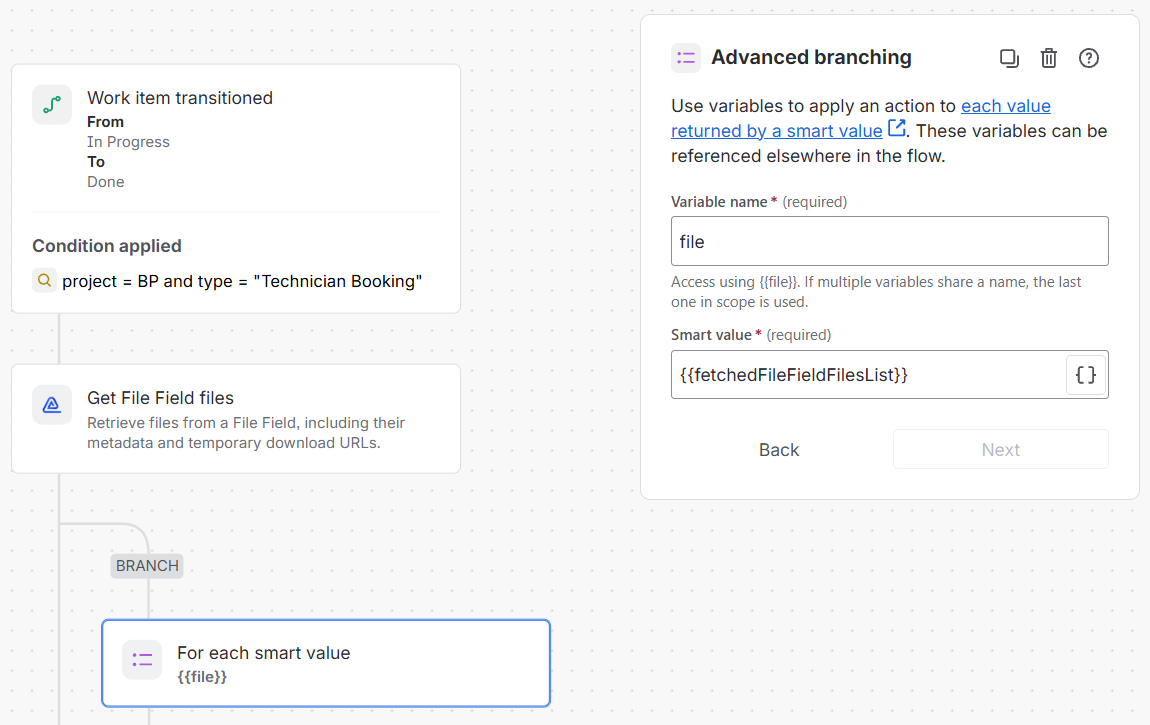The image size is (1150, 725).
Task: Open the smart value picker curly braces button
Action: click(x=1085, y=375)
